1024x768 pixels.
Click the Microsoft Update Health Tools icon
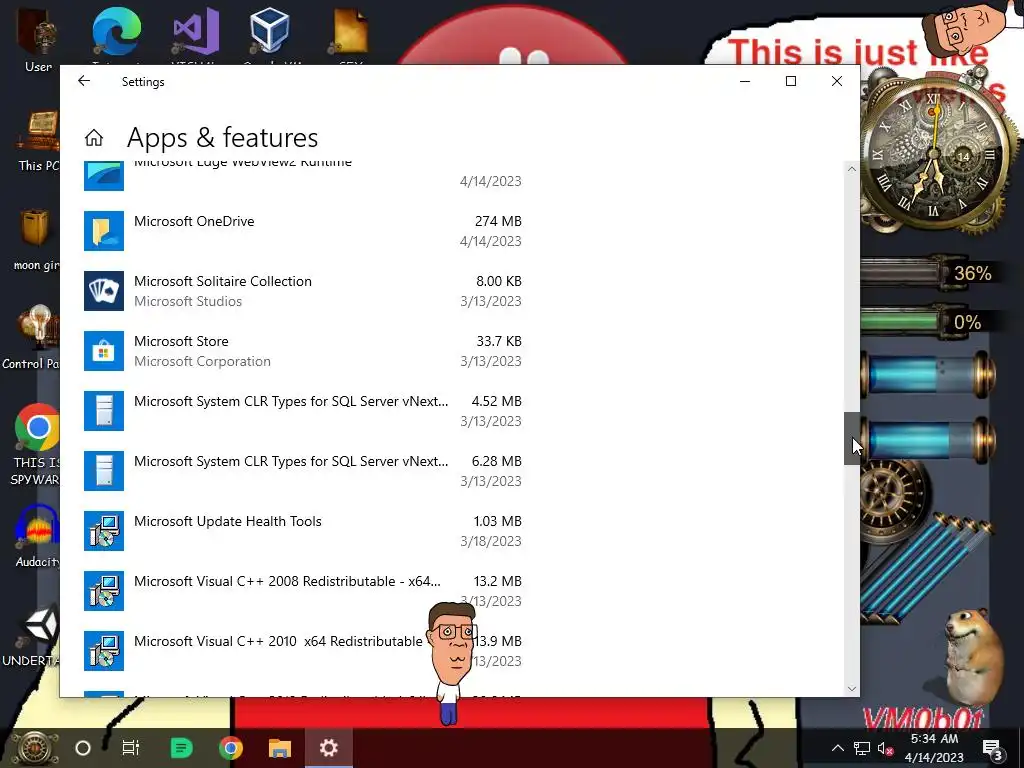click(x=104, y=532)
